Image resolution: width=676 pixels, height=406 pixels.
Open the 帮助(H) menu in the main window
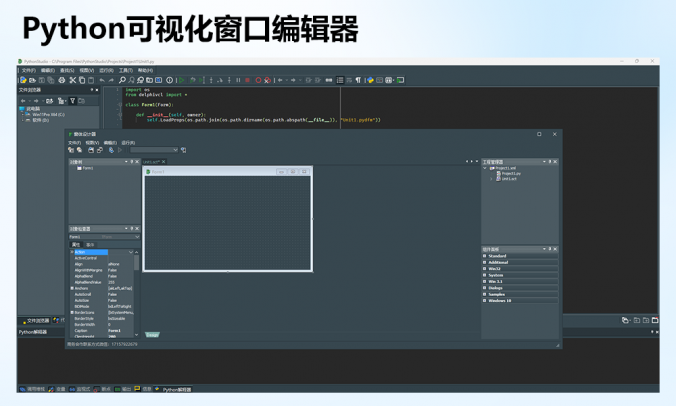pos(145,70)
